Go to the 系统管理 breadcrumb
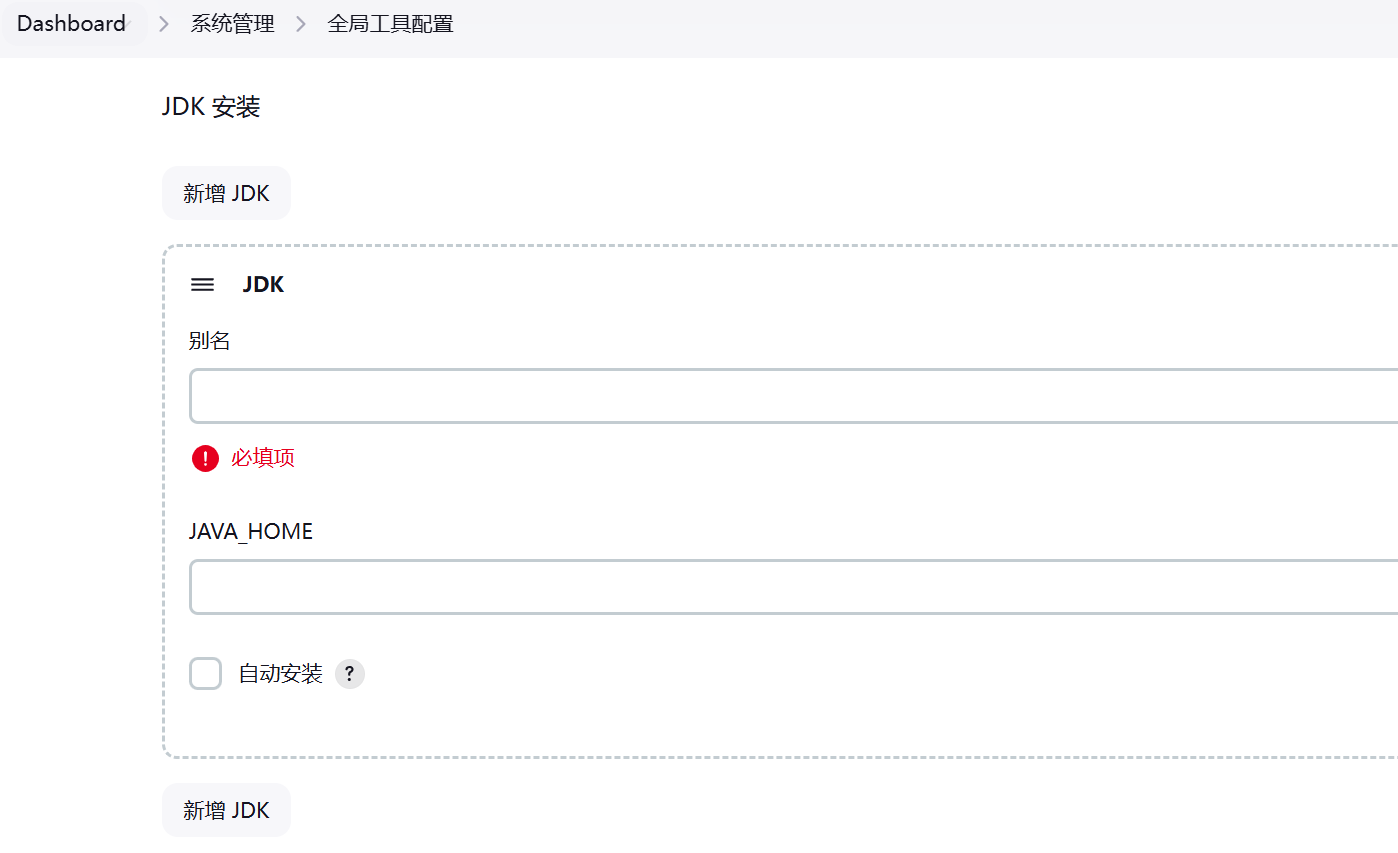This screenshot has height=853, width=1398. tap(232, 24)
